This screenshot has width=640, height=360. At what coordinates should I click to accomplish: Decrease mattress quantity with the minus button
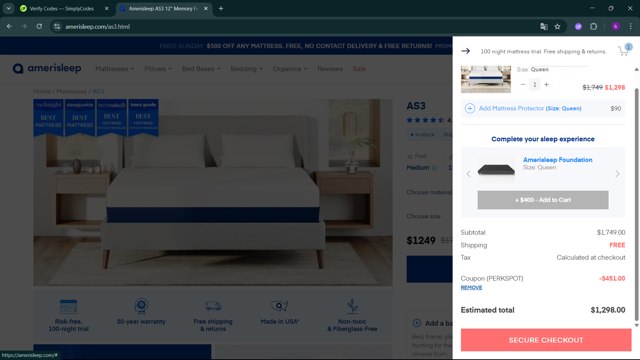(x=523, y=84)
